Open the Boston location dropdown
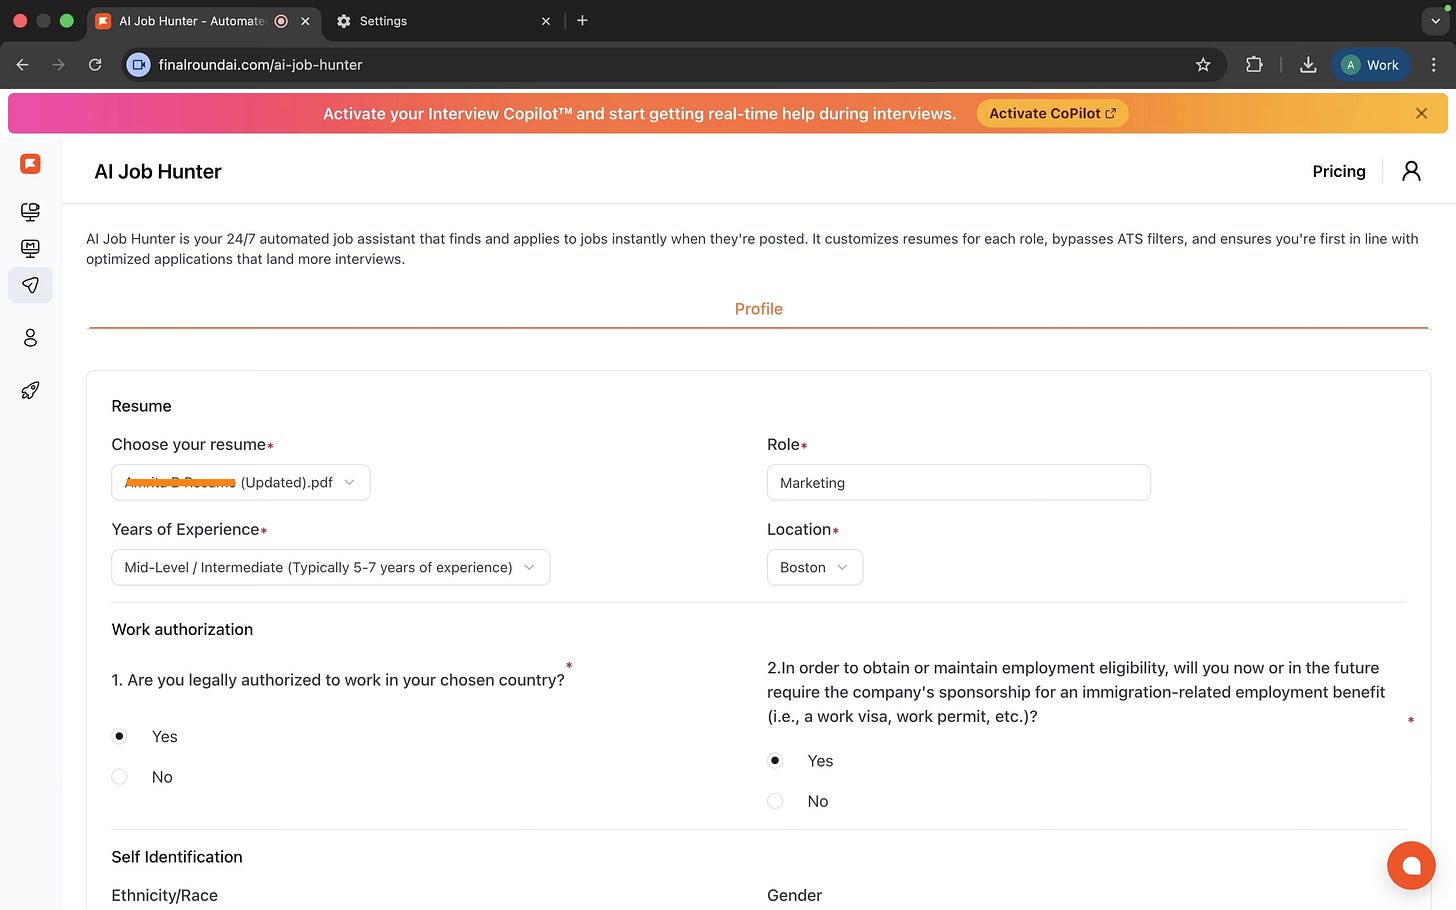Screen dimensions: 1456x910 [814, 567]
